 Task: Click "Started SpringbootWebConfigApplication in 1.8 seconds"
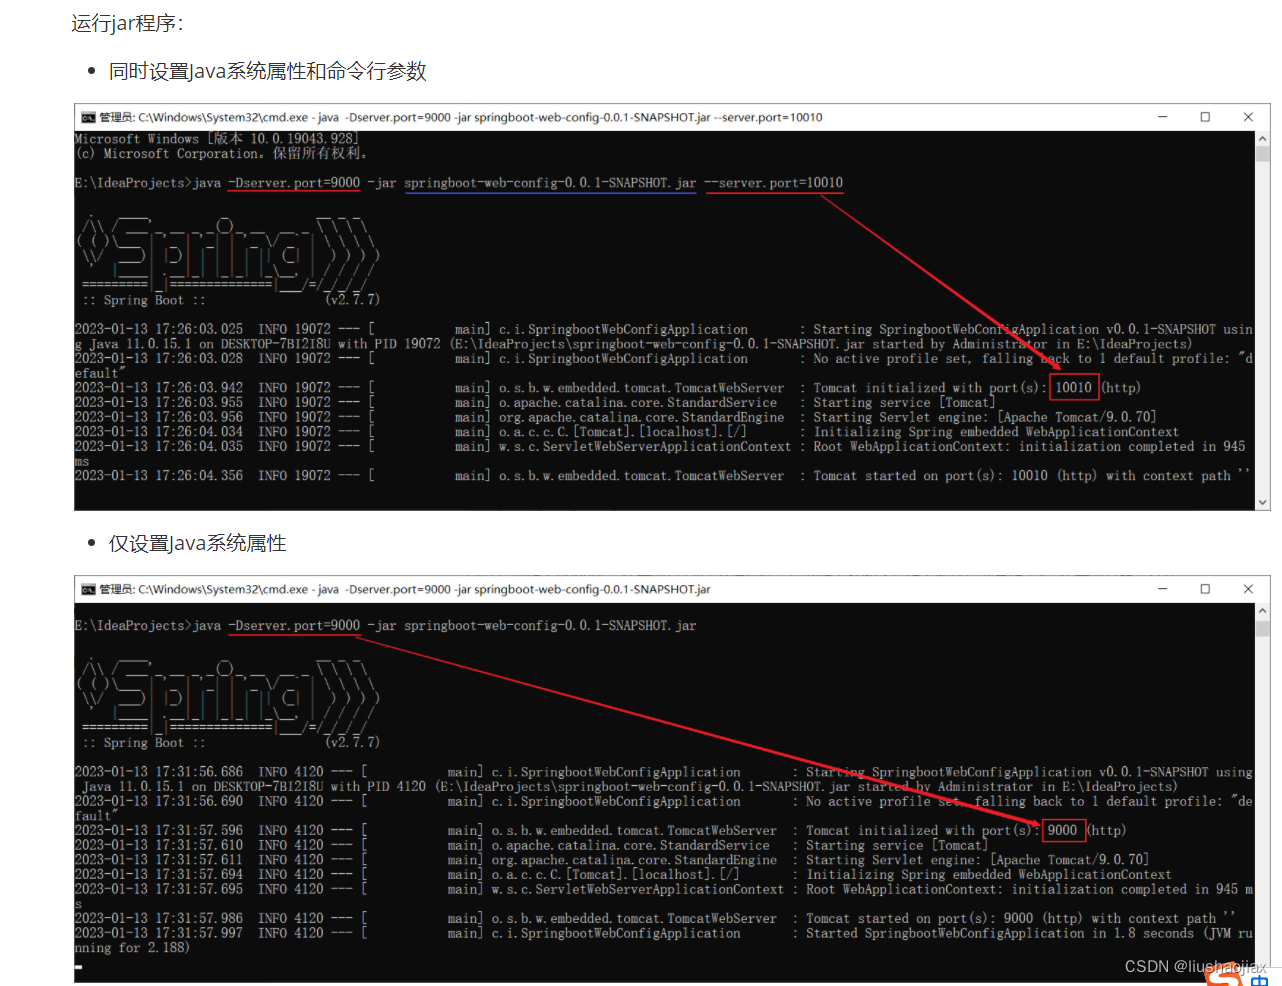(1000, 933)
